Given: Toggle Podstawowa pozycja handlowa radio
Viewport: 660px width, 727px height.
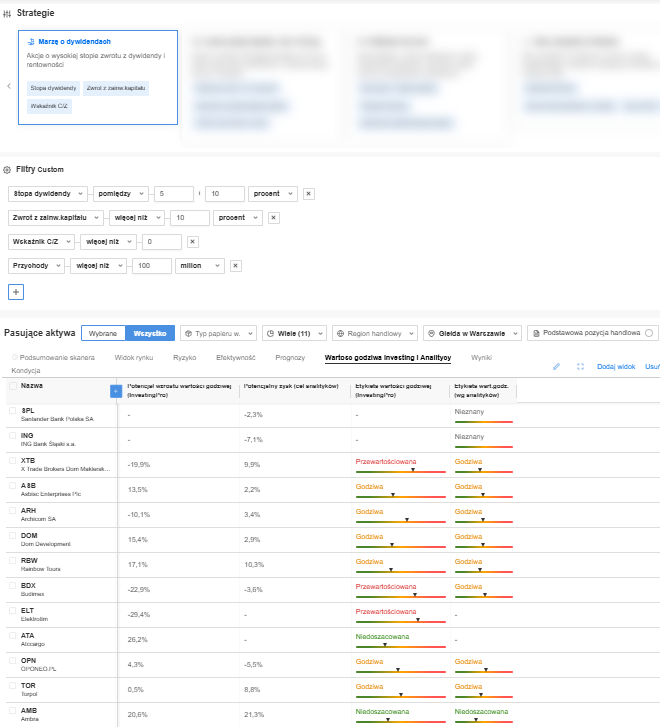Looking at the screenshot, I should tap(649, 333).
